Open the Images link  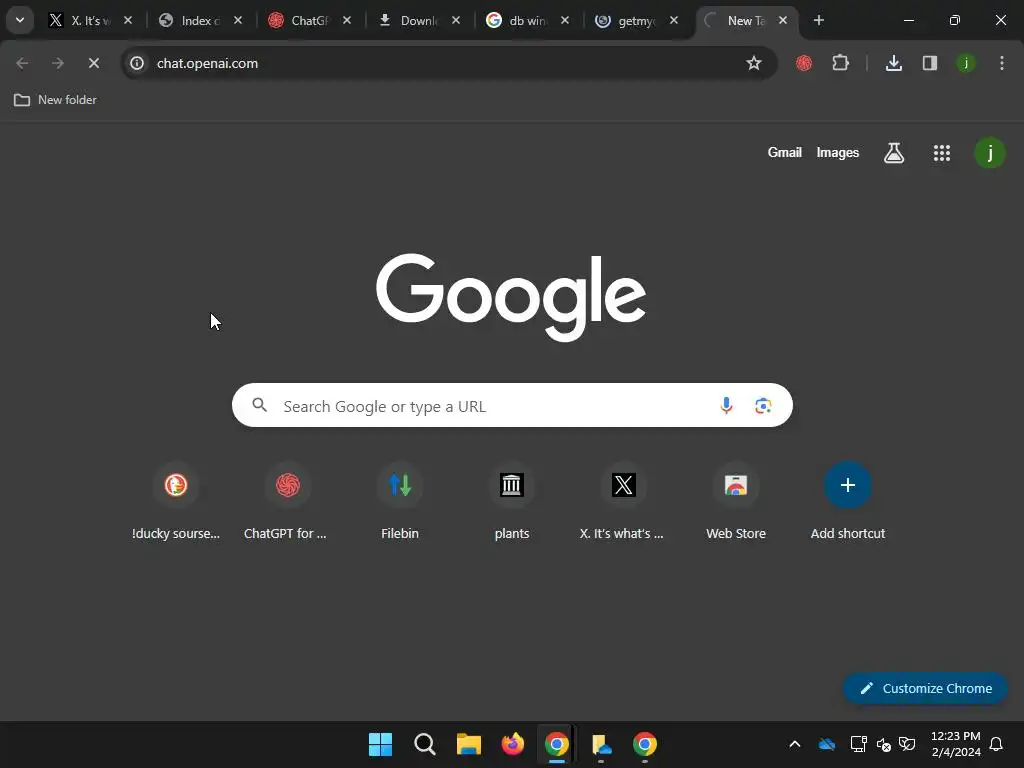[x=837, y=153]
